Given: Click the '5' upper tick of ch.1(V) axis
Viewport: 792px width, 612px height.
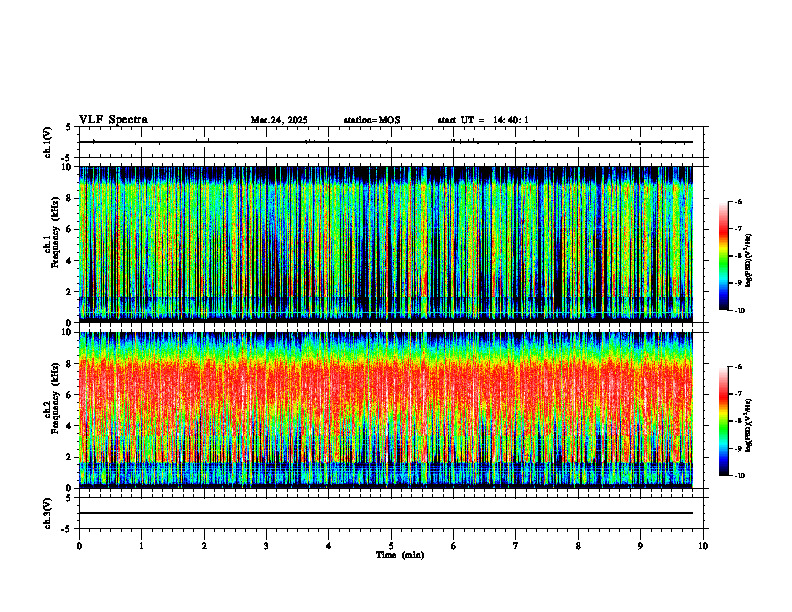Looking at the screenshot, I should 69,127.
